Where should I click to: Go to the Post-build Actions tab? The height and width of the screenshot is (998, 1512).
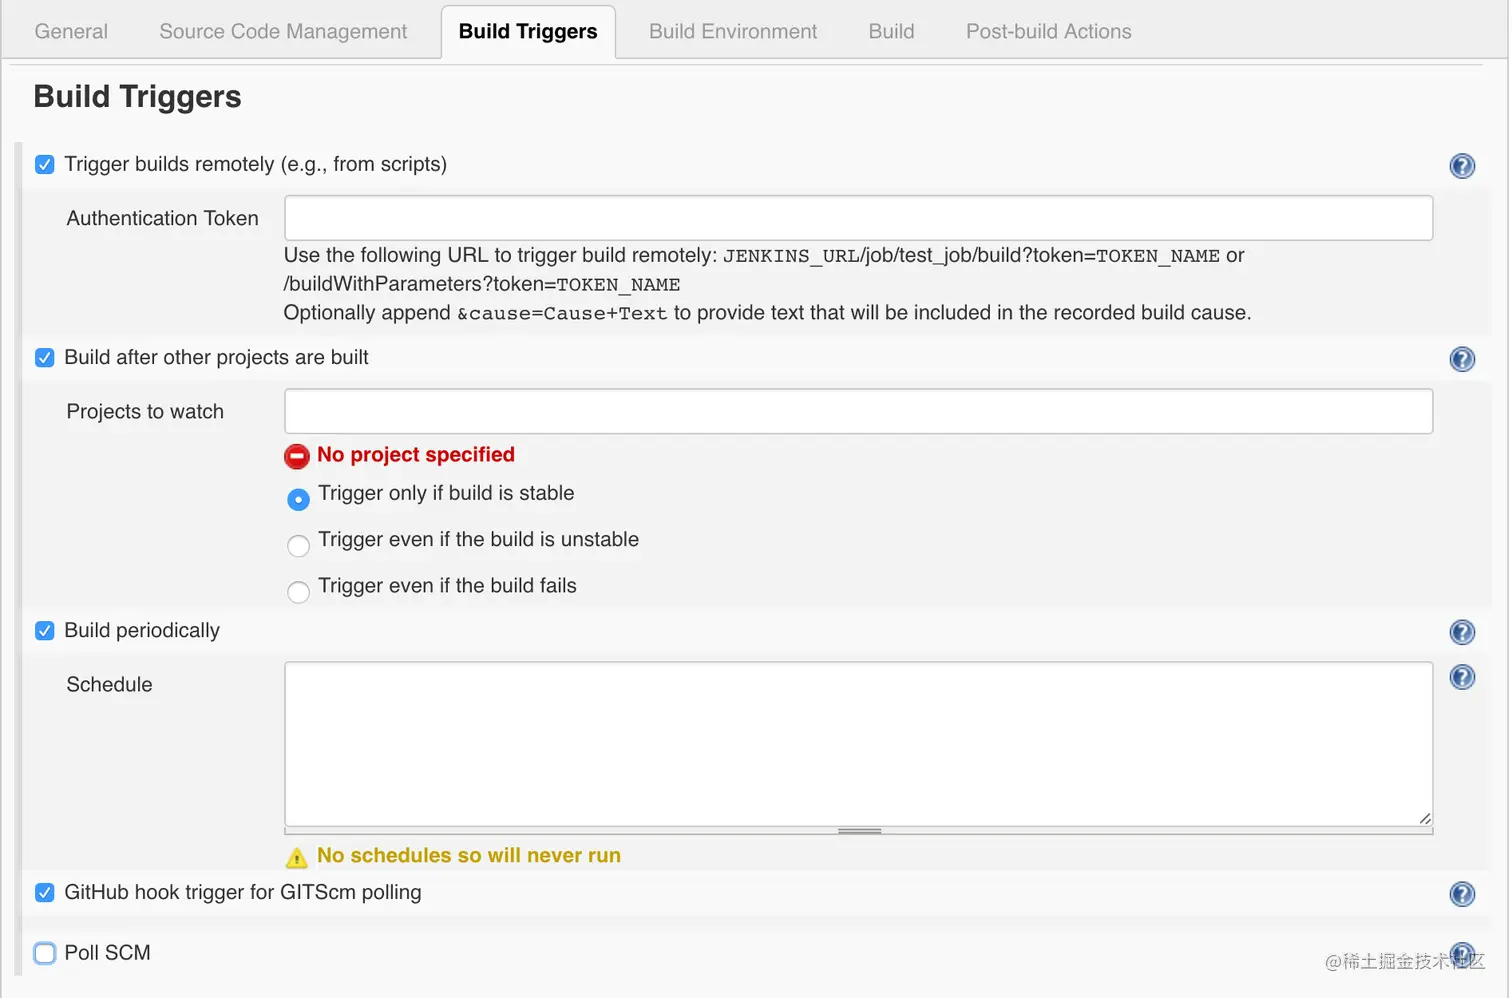click(x=1048, y=31)
